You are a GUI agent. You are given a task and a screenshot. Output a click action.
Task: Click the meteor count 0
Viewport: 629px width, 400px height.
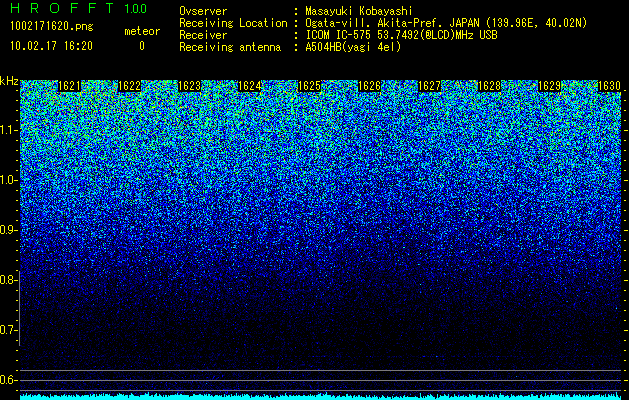142,46
